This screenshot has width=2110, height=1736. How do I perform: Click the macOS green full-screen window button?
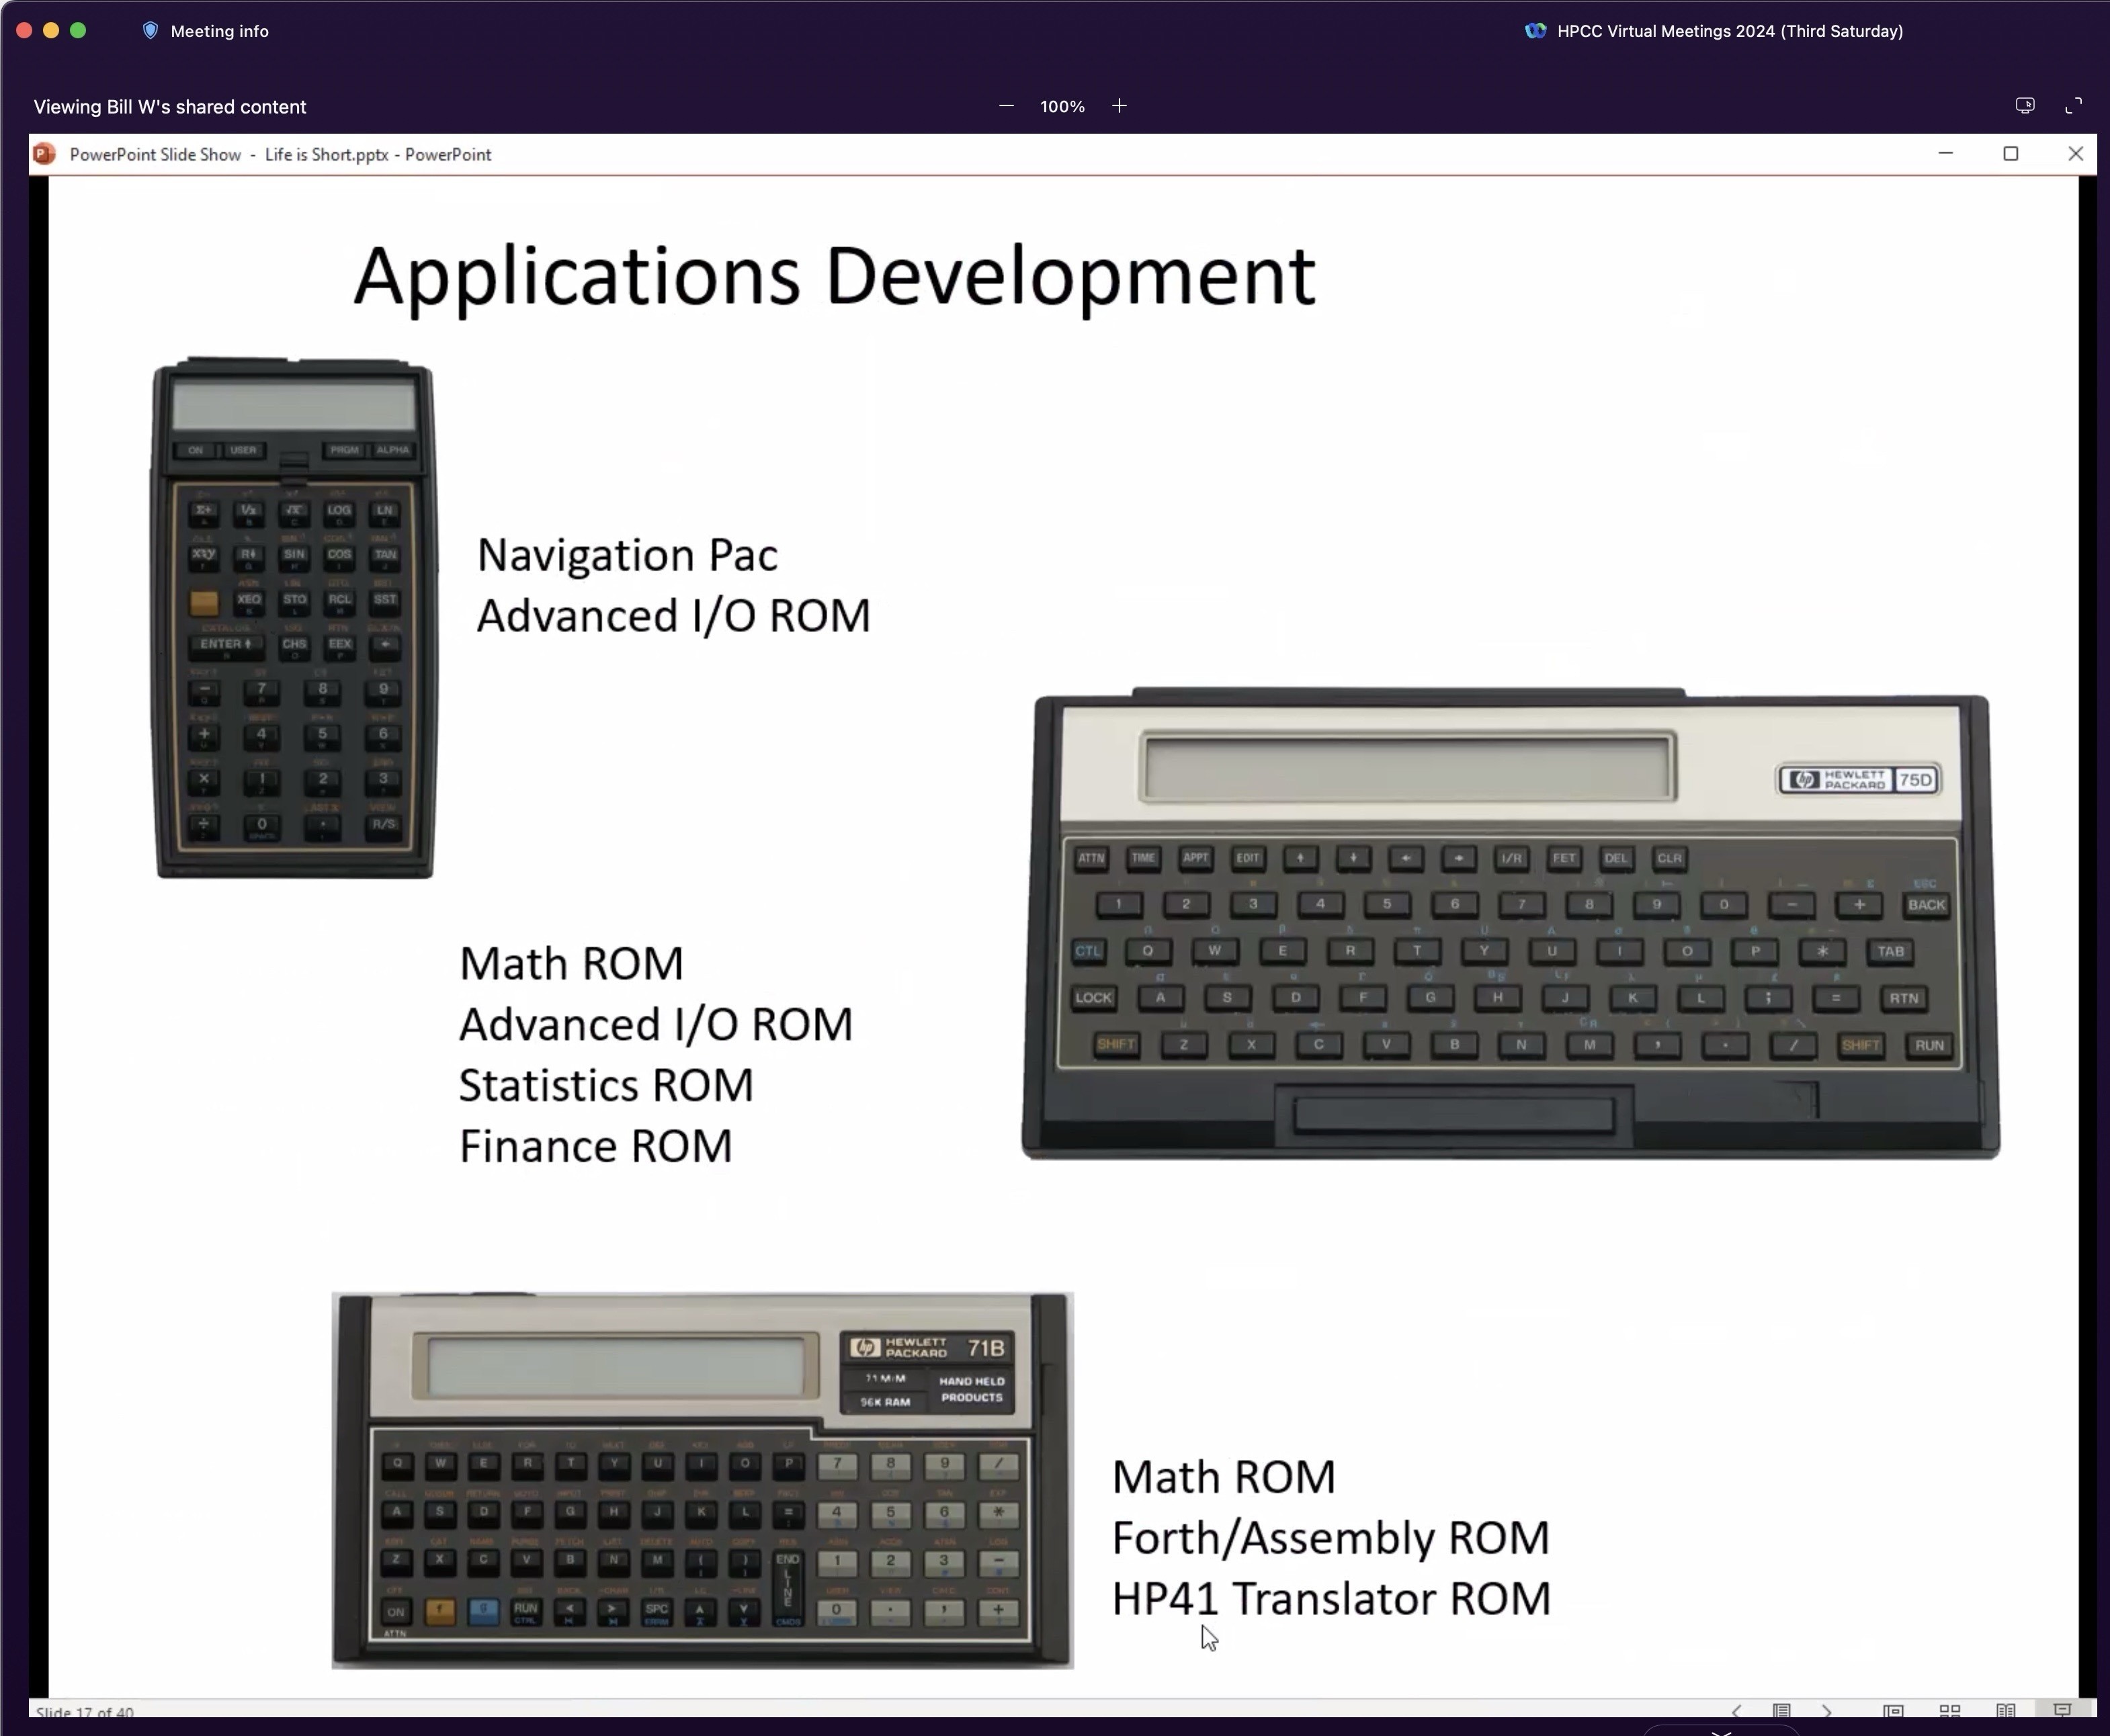(78, 31)
